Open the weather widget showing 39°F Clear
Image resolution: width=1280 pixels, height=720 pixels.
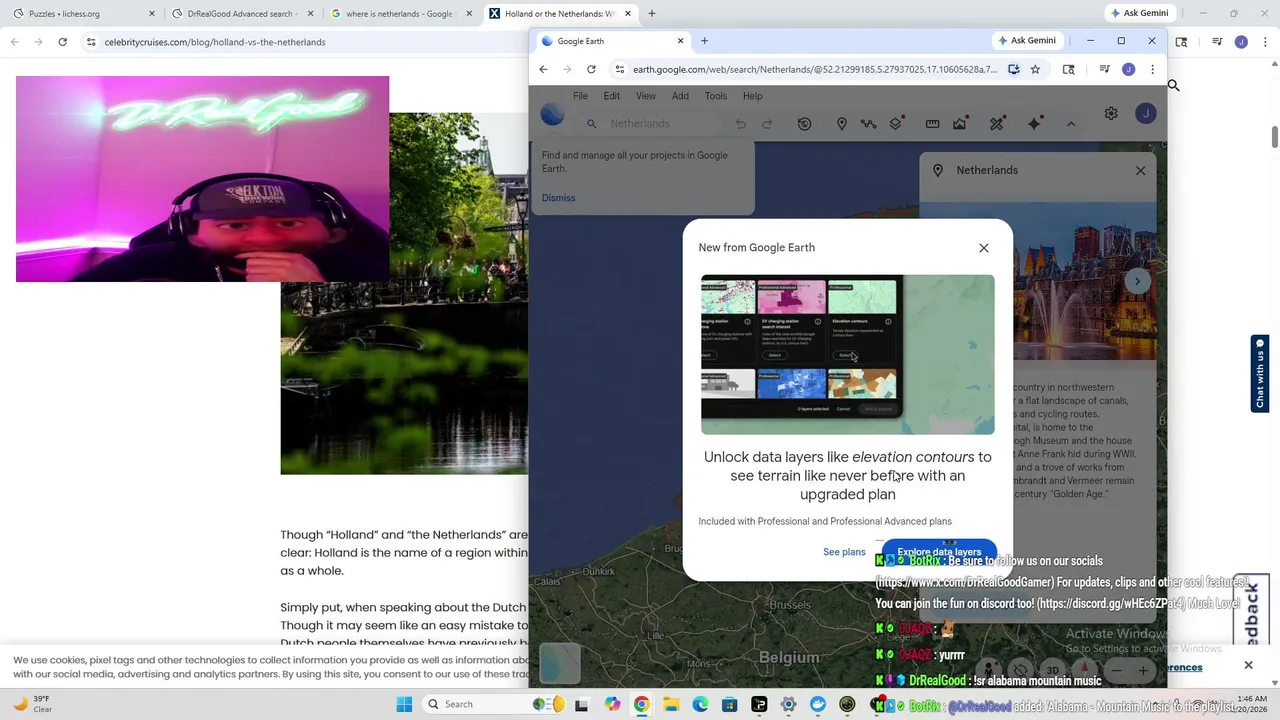32,704
